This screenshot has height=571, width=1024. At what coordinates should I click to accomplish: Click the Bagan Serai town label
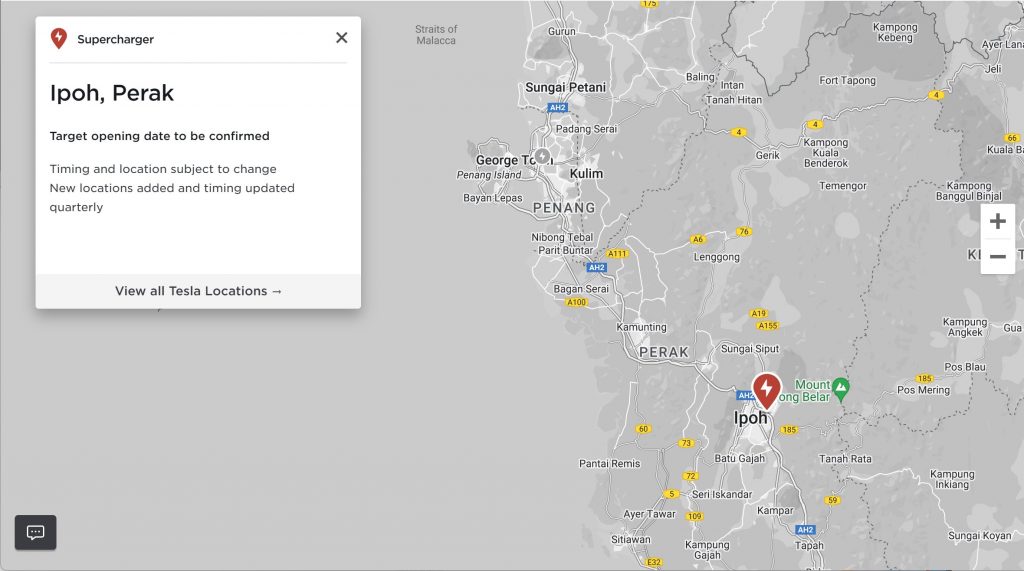tap(581, 289)
